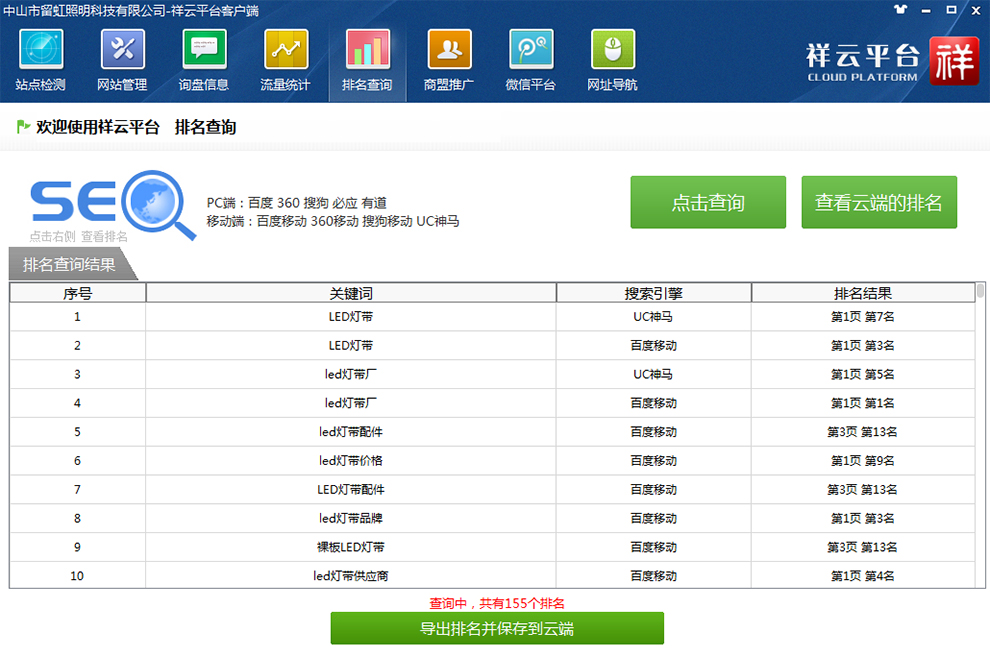Select row 5 keyword led灯带配件

[351, 432]
